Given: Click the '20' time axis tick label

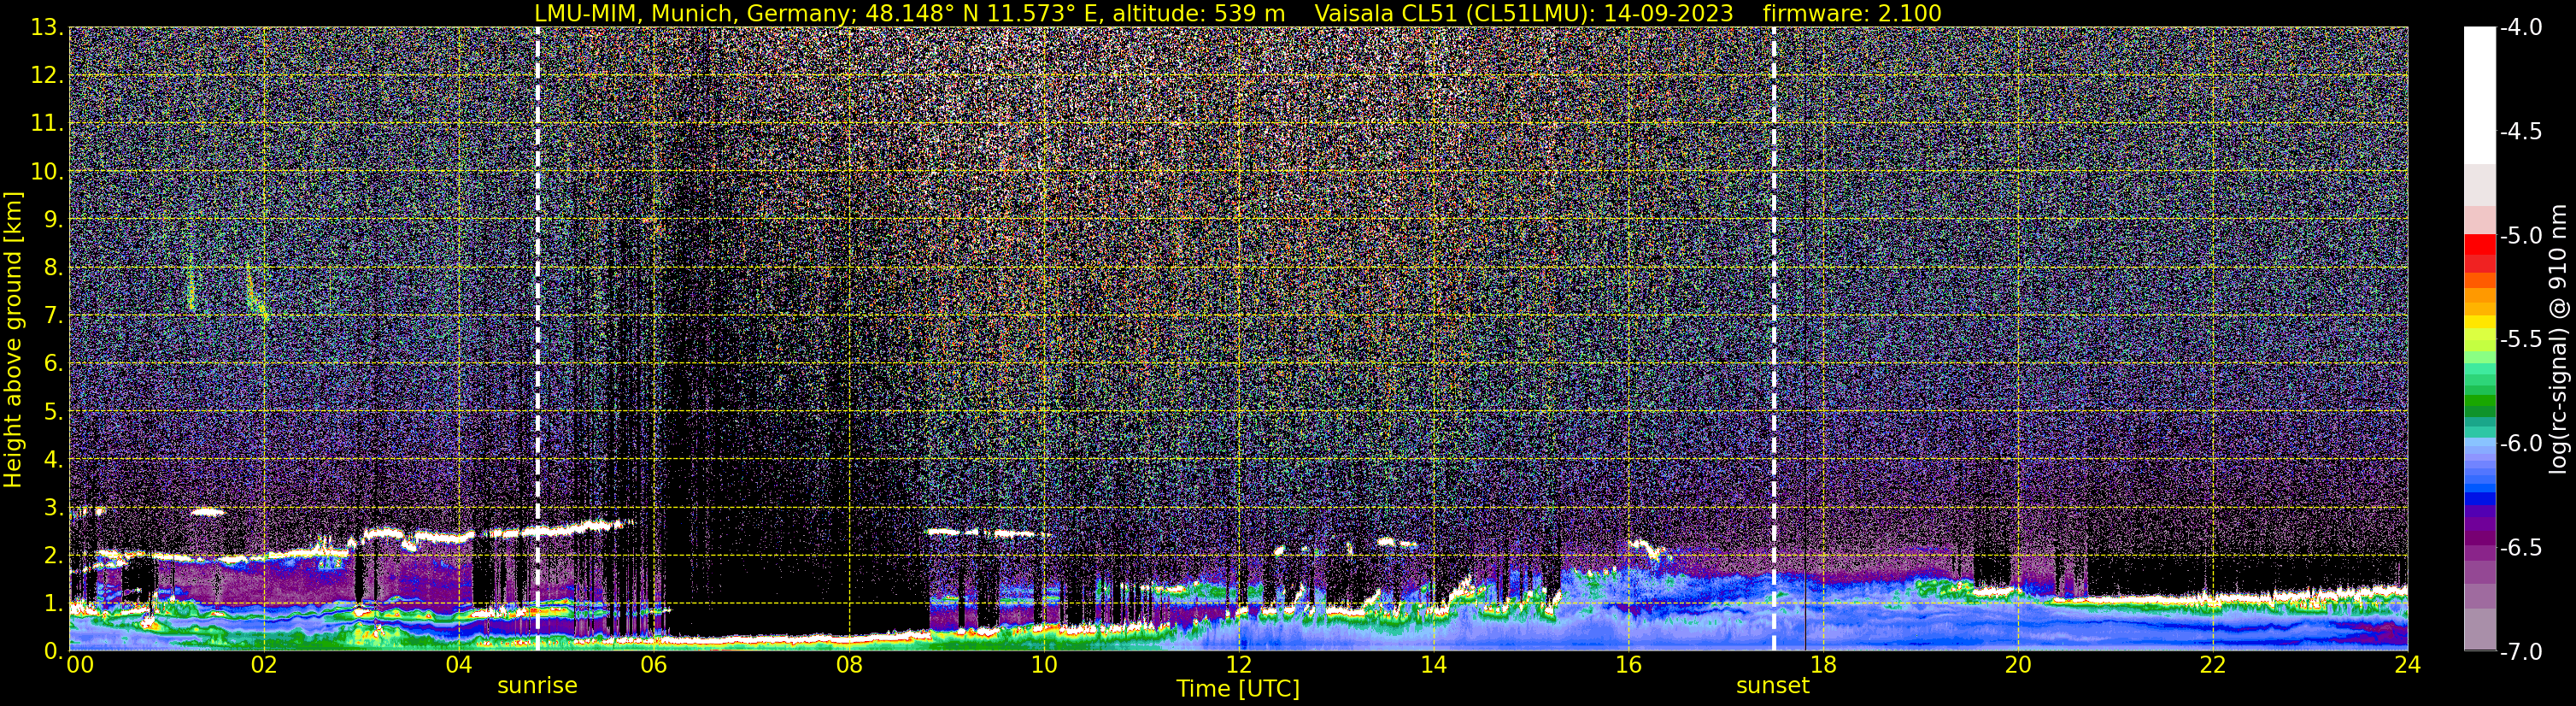Looking at the screenshot, I should coord(2018,665).
